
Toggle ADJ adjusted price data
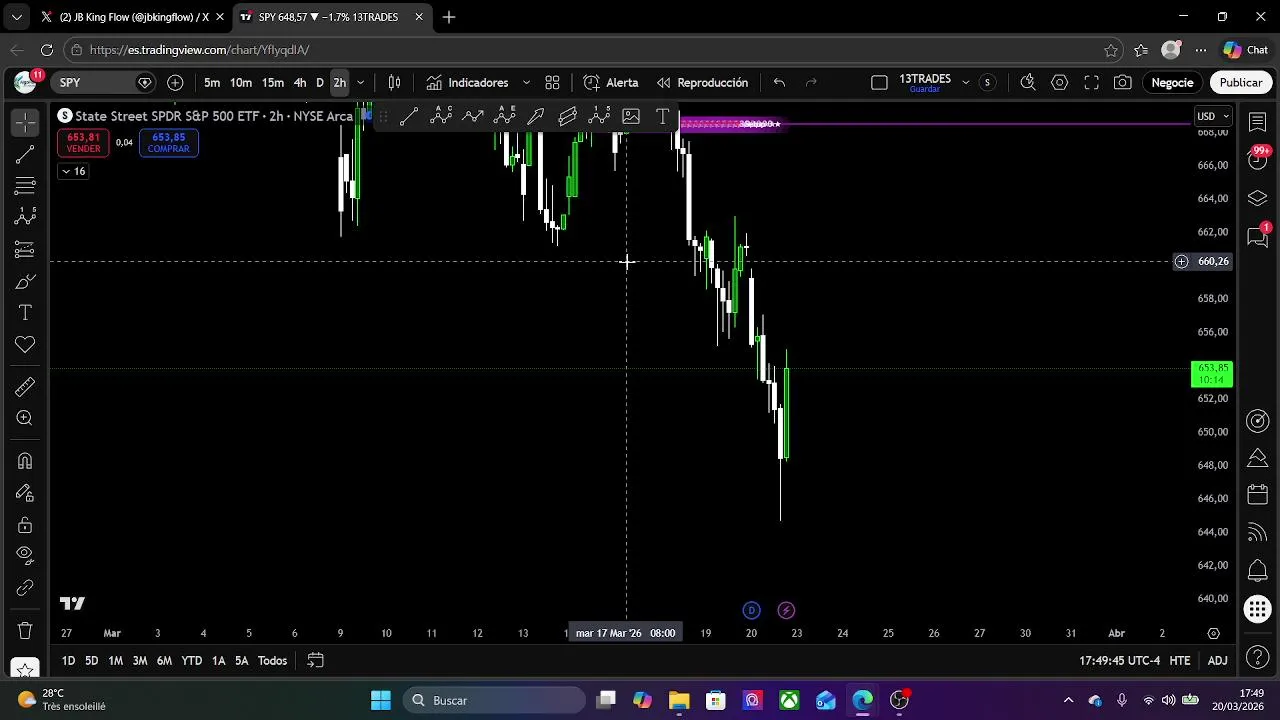[1217, 661]
